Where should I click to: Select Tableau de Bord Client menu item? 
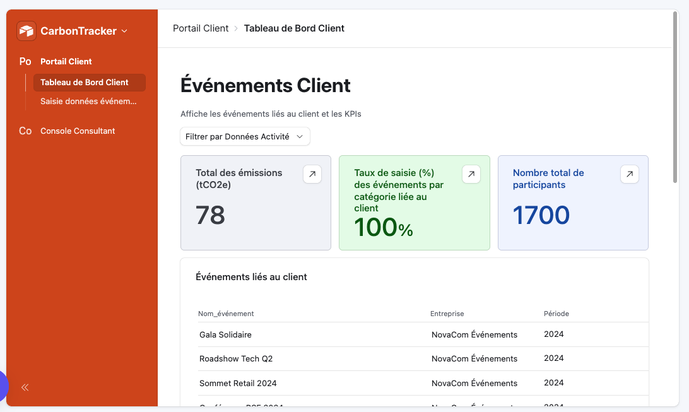[84, 82]
